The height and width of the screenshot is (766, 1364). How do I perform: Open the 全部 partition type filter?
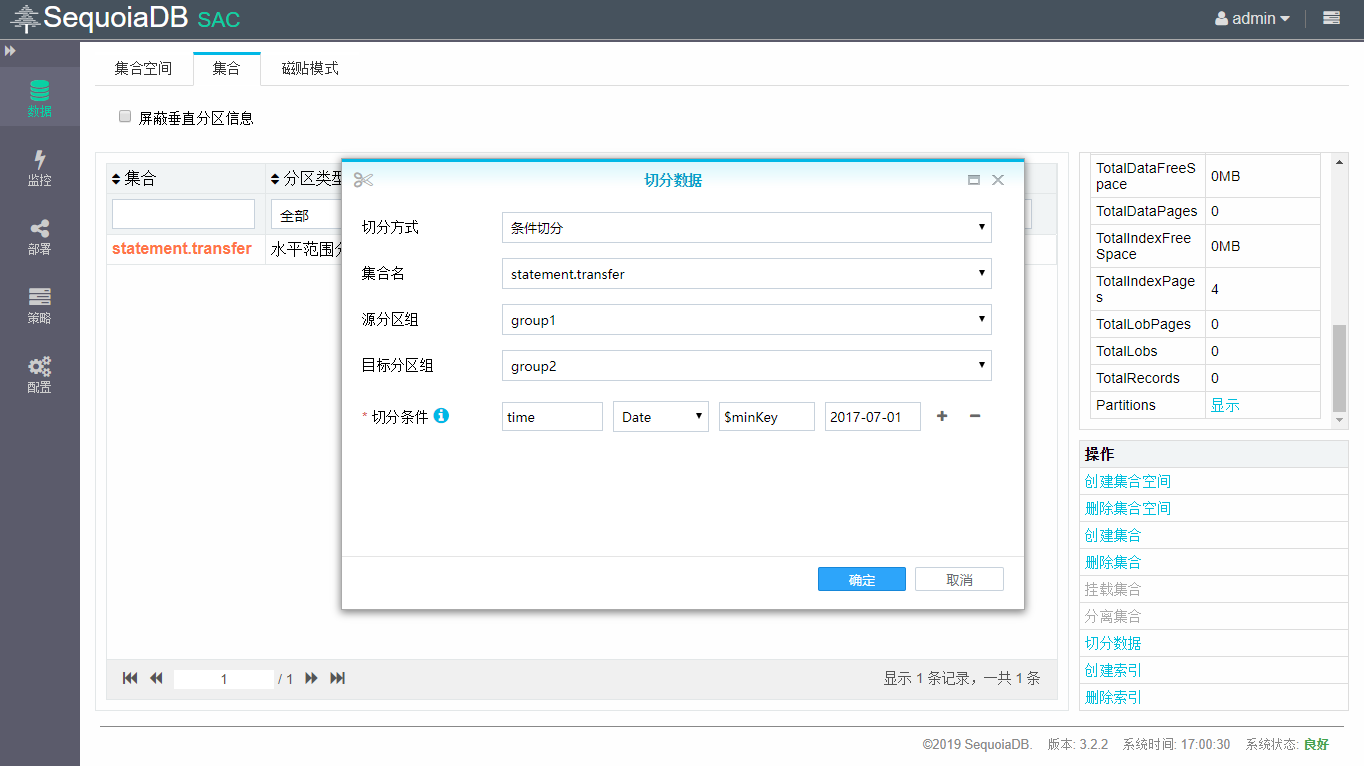306,215
